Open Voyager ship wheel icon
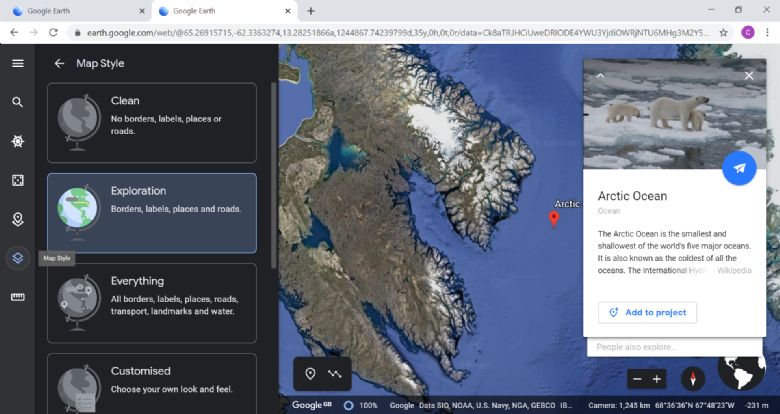780x414 pixels. point(17,141)
